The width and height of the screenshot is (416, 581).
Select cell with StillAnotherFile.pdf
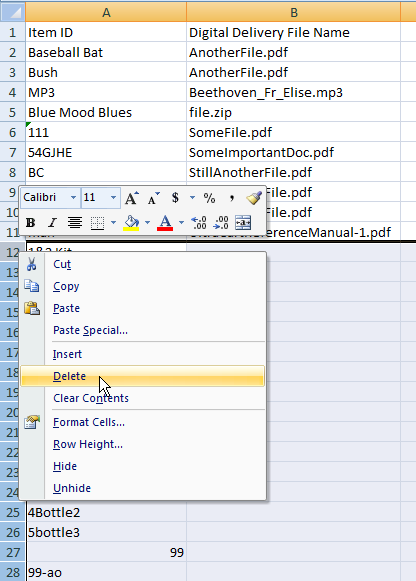click(294, 173)
